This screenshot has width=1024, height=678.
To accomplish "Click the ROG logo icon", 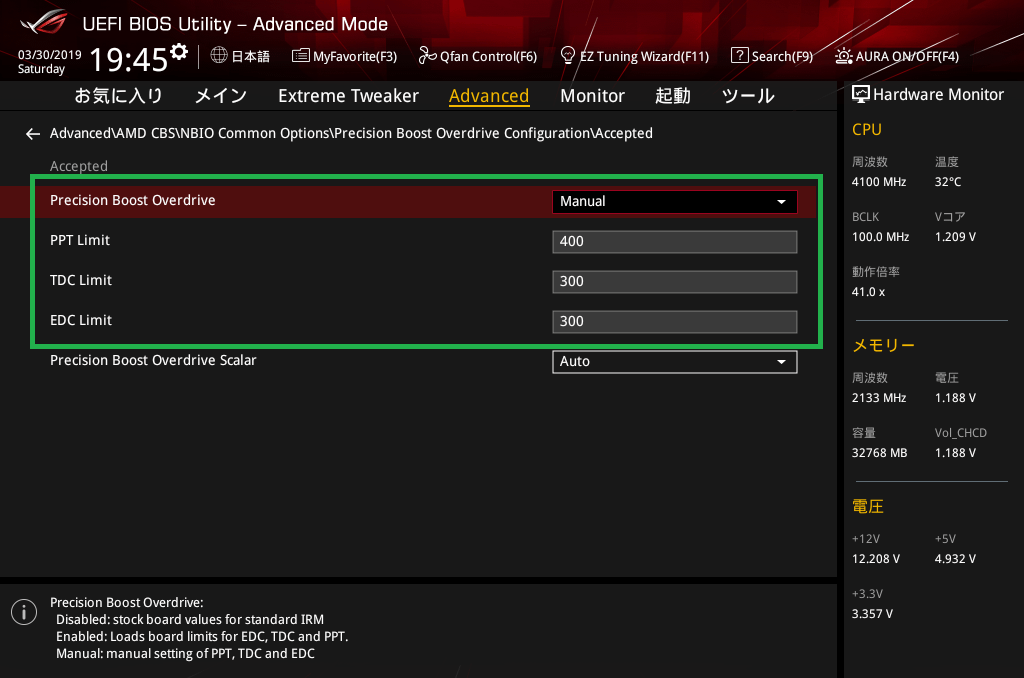I will coord(43,22).
